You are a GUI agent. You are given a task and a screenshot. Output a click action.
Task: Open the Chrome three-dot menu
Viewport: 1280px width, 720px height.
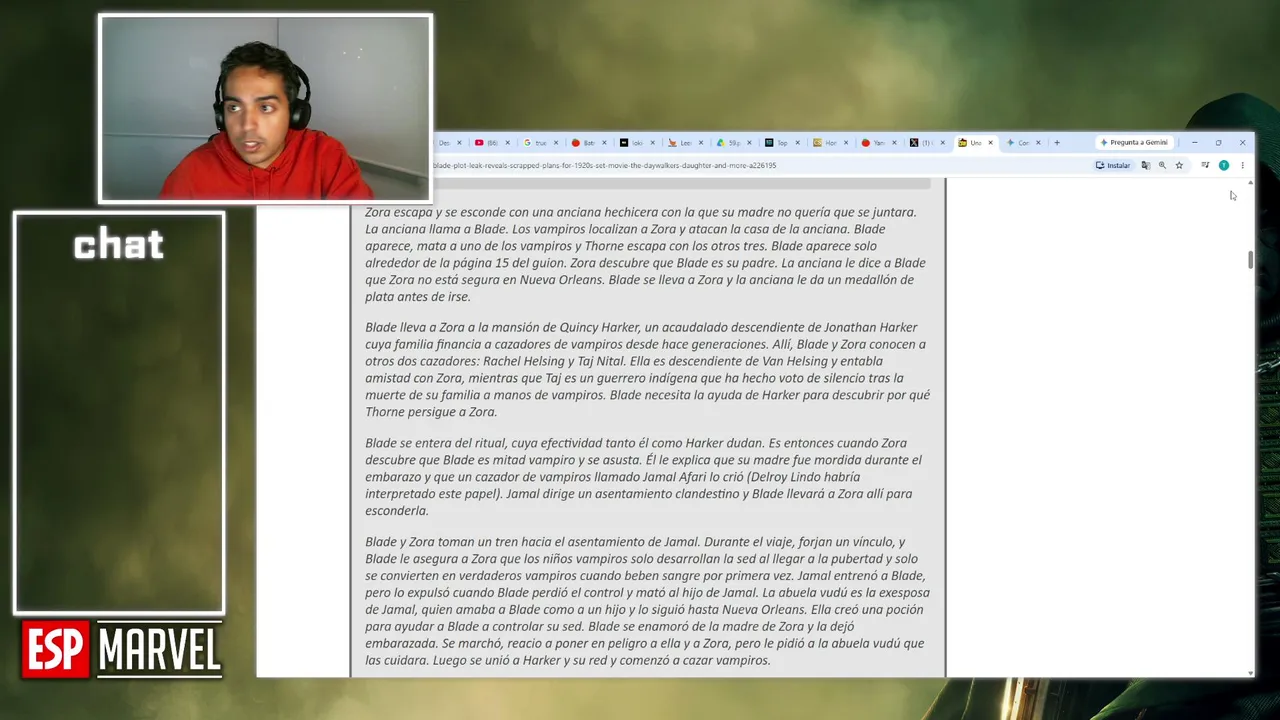point(1242,165)
